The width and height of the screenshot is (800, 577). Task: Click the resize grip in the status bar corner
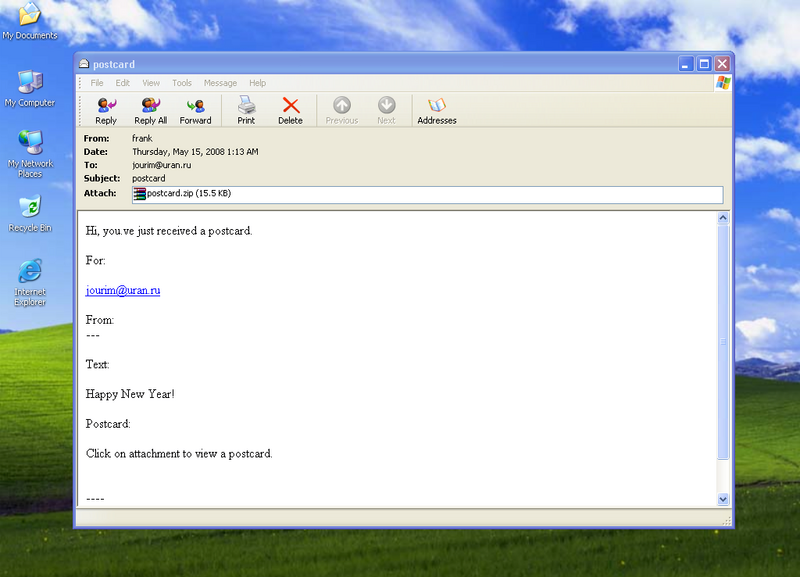[727, 520]
